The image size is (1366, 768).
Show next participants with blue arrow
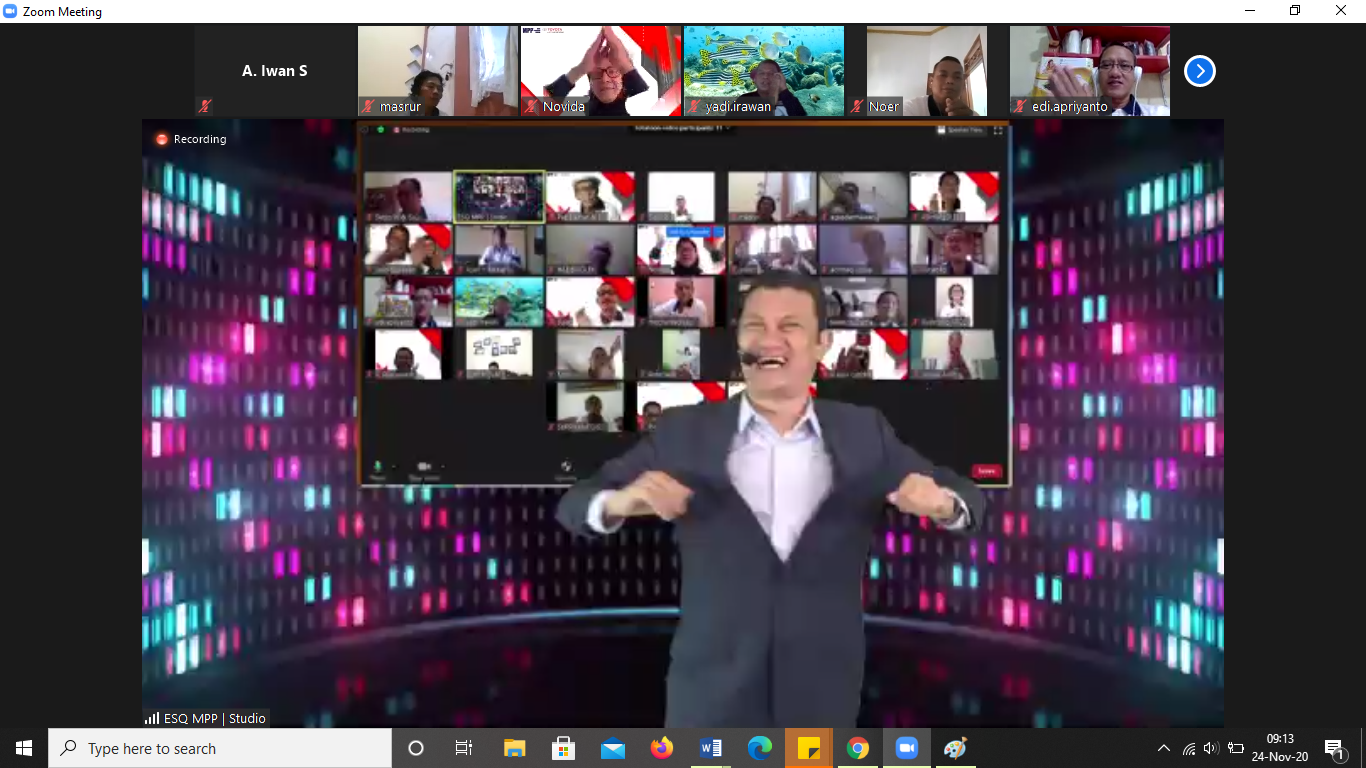pos(1199,71)
